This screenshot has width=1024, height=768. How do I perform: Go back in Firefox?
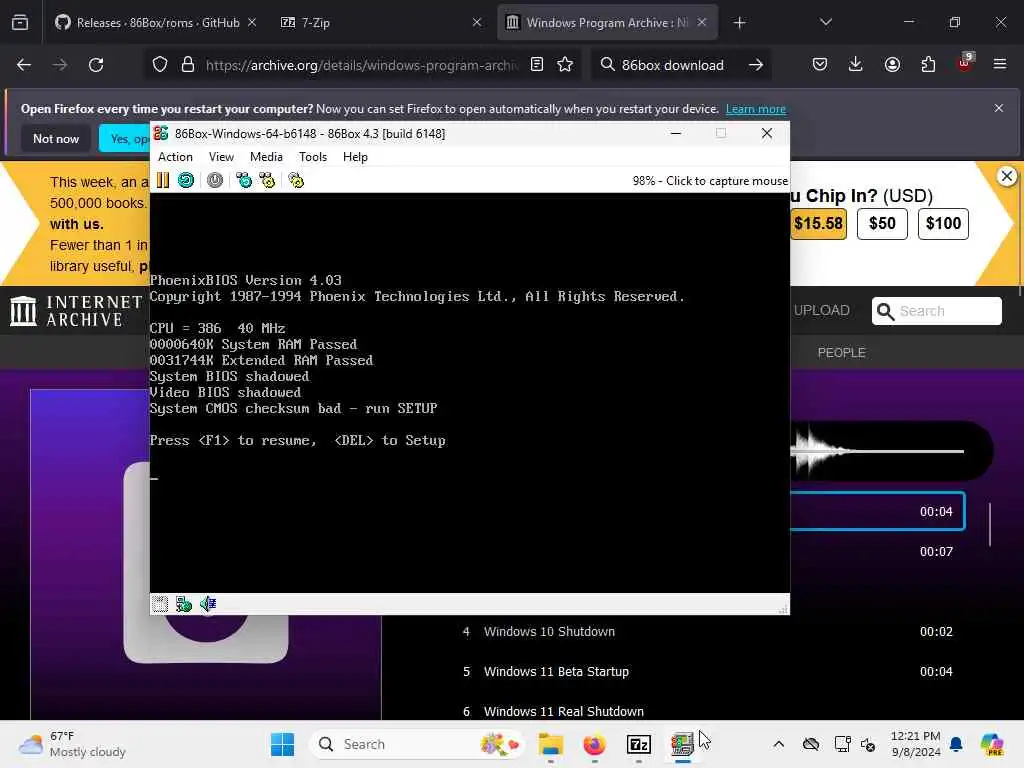(x=24, y=65)
